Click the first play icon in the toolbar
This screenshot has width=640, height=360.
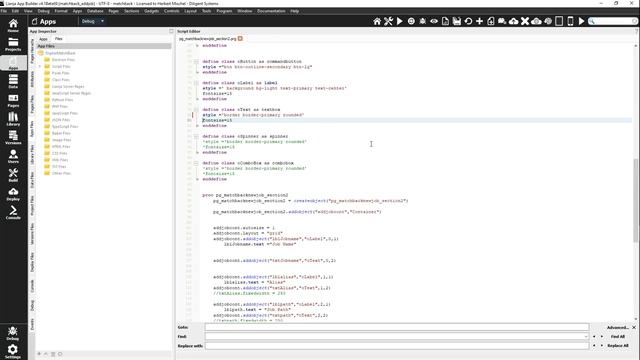[x=400, y=21]
